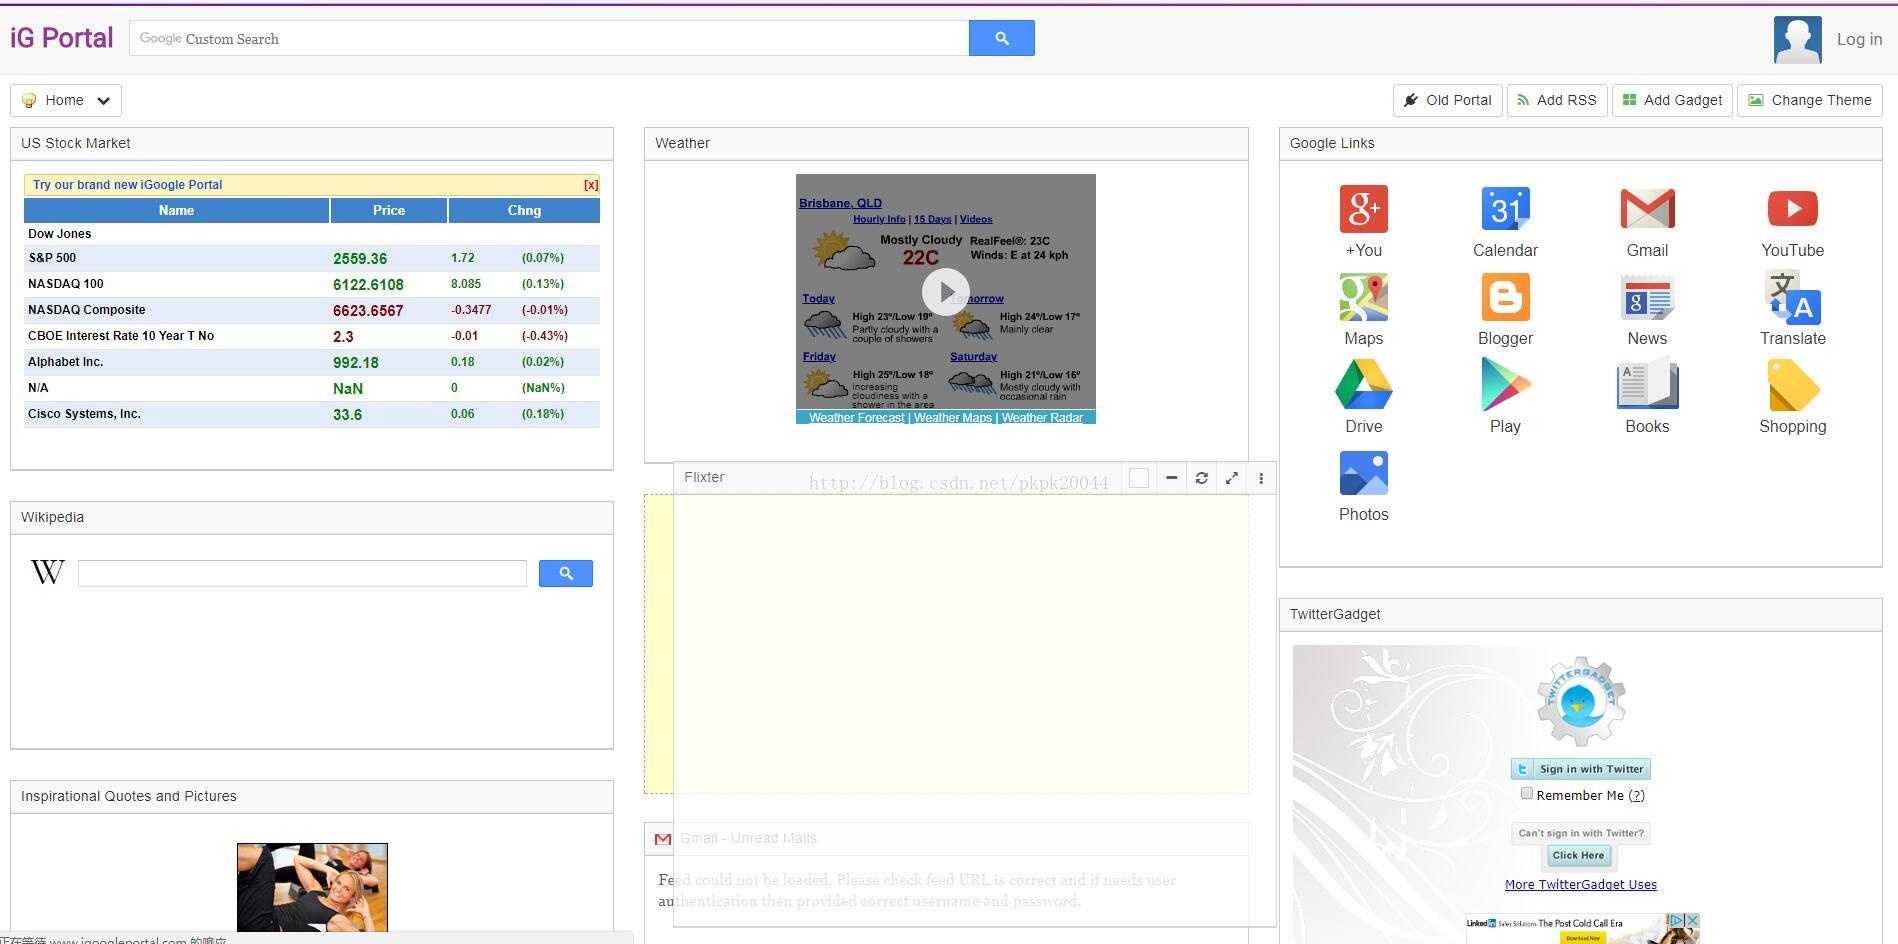Viewport: 1898px width, 944px height.
Task: Click the TwitterGadget gear bird logo
Action: coord(1580,701)
